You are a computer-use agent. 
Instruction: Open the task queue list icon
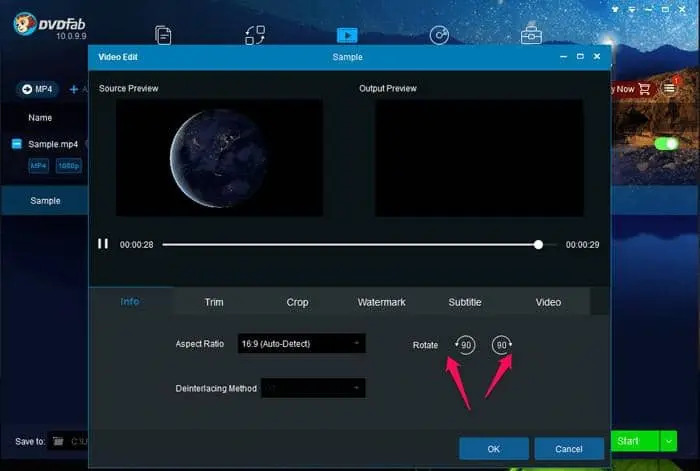click(669, 89)
